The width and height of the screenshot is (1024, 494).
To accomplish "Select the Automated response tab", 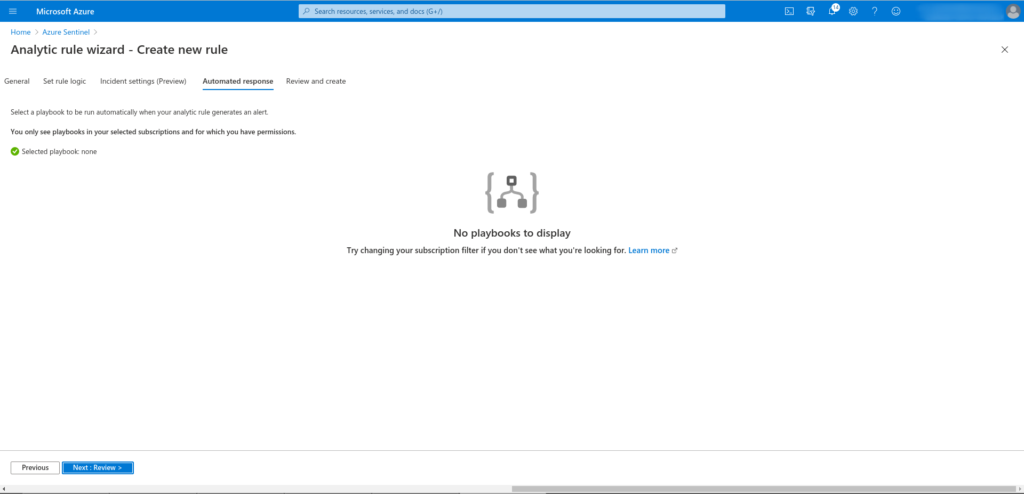I will coord(238,82).
